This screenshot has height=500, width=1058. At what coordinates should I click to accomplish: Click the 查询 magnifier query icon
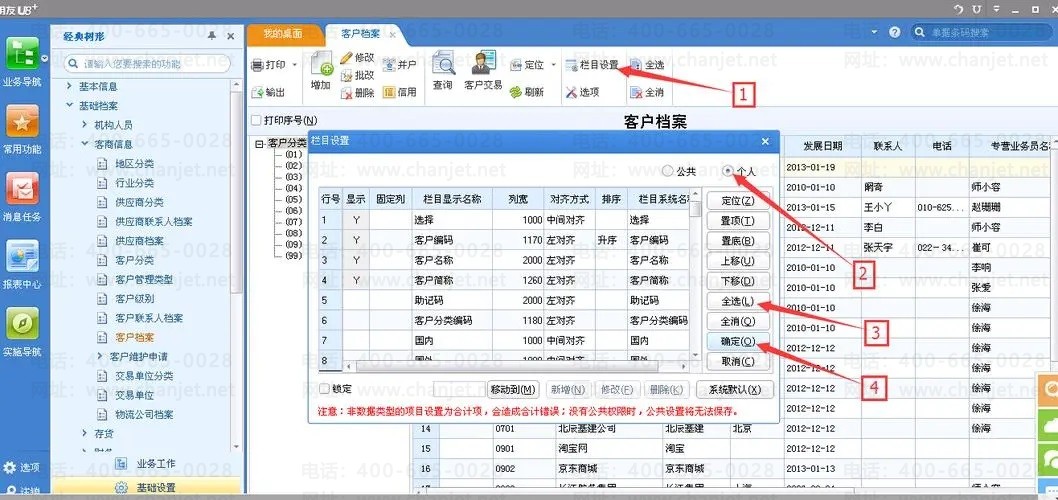tap(443, 63)
